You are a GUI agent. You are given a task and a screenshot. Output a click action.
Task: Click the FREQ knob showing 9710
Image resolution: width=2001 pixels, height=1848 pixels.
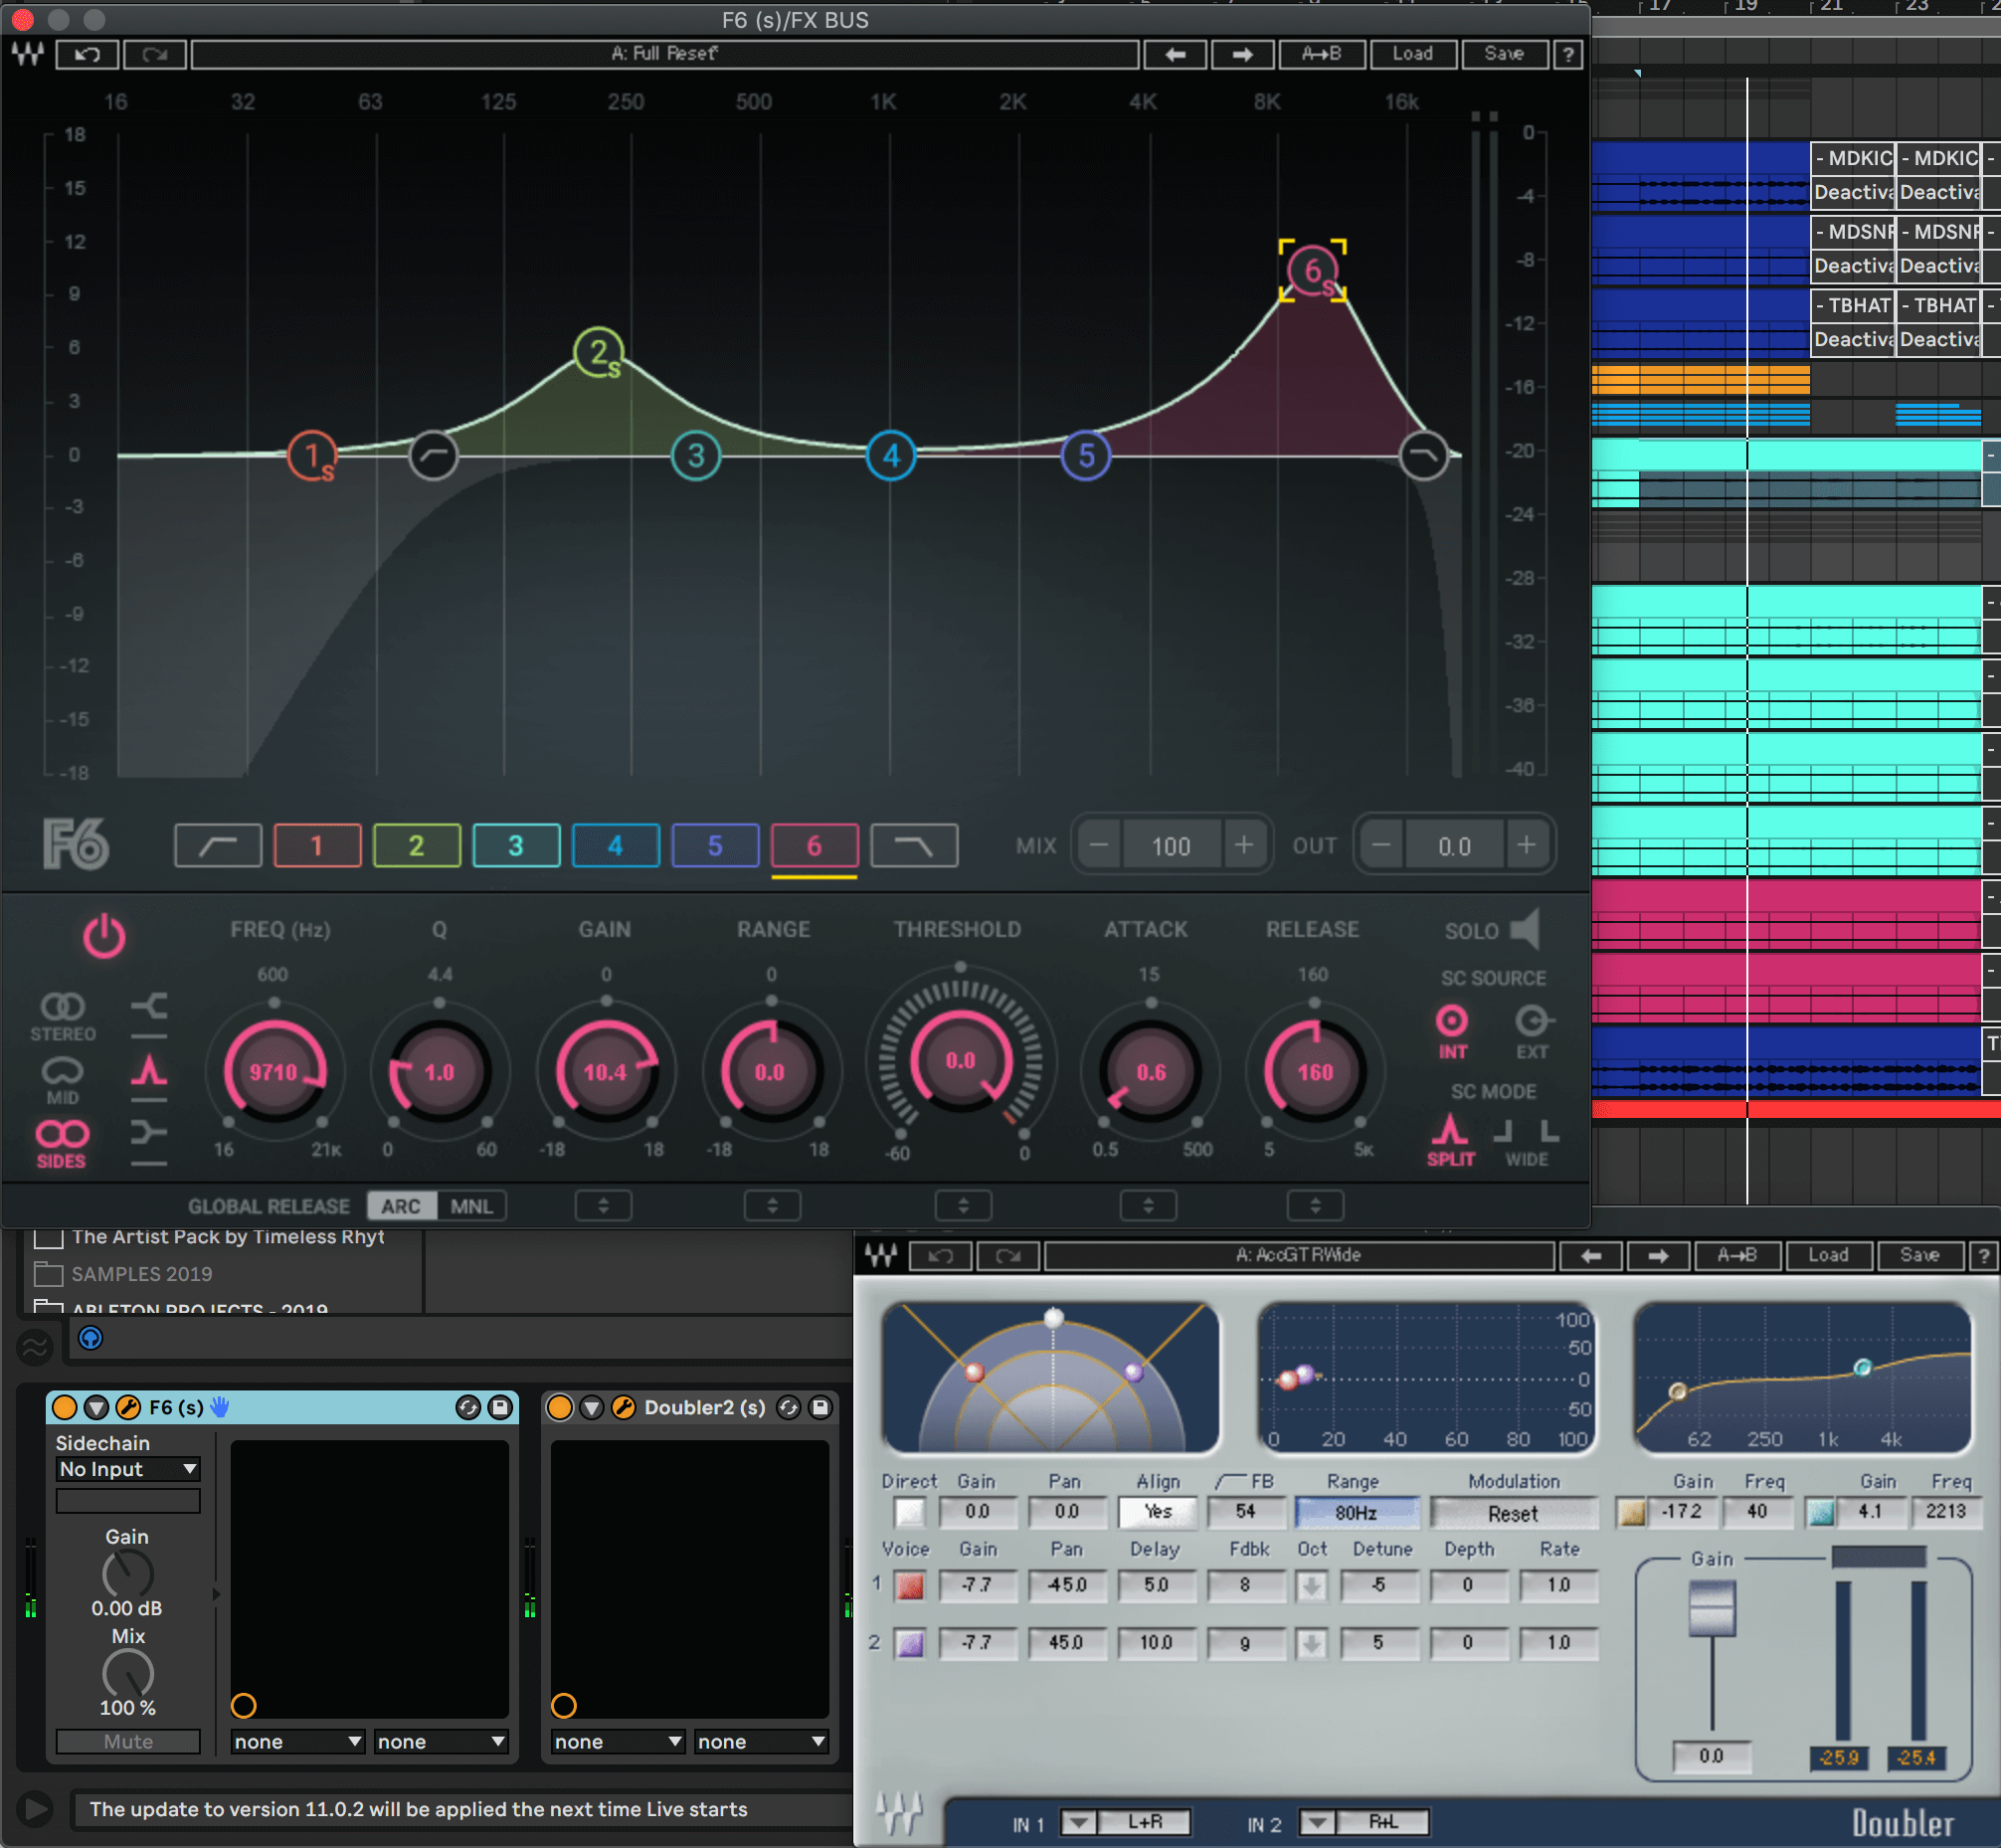click(x=274, y=1072)
